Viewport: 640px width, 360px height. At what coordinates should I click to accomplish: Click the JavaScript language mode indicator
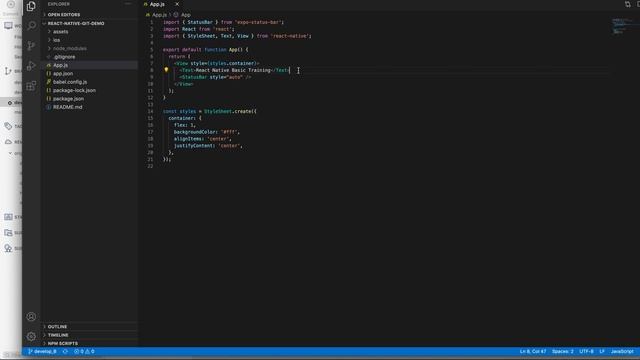point(622,351)
